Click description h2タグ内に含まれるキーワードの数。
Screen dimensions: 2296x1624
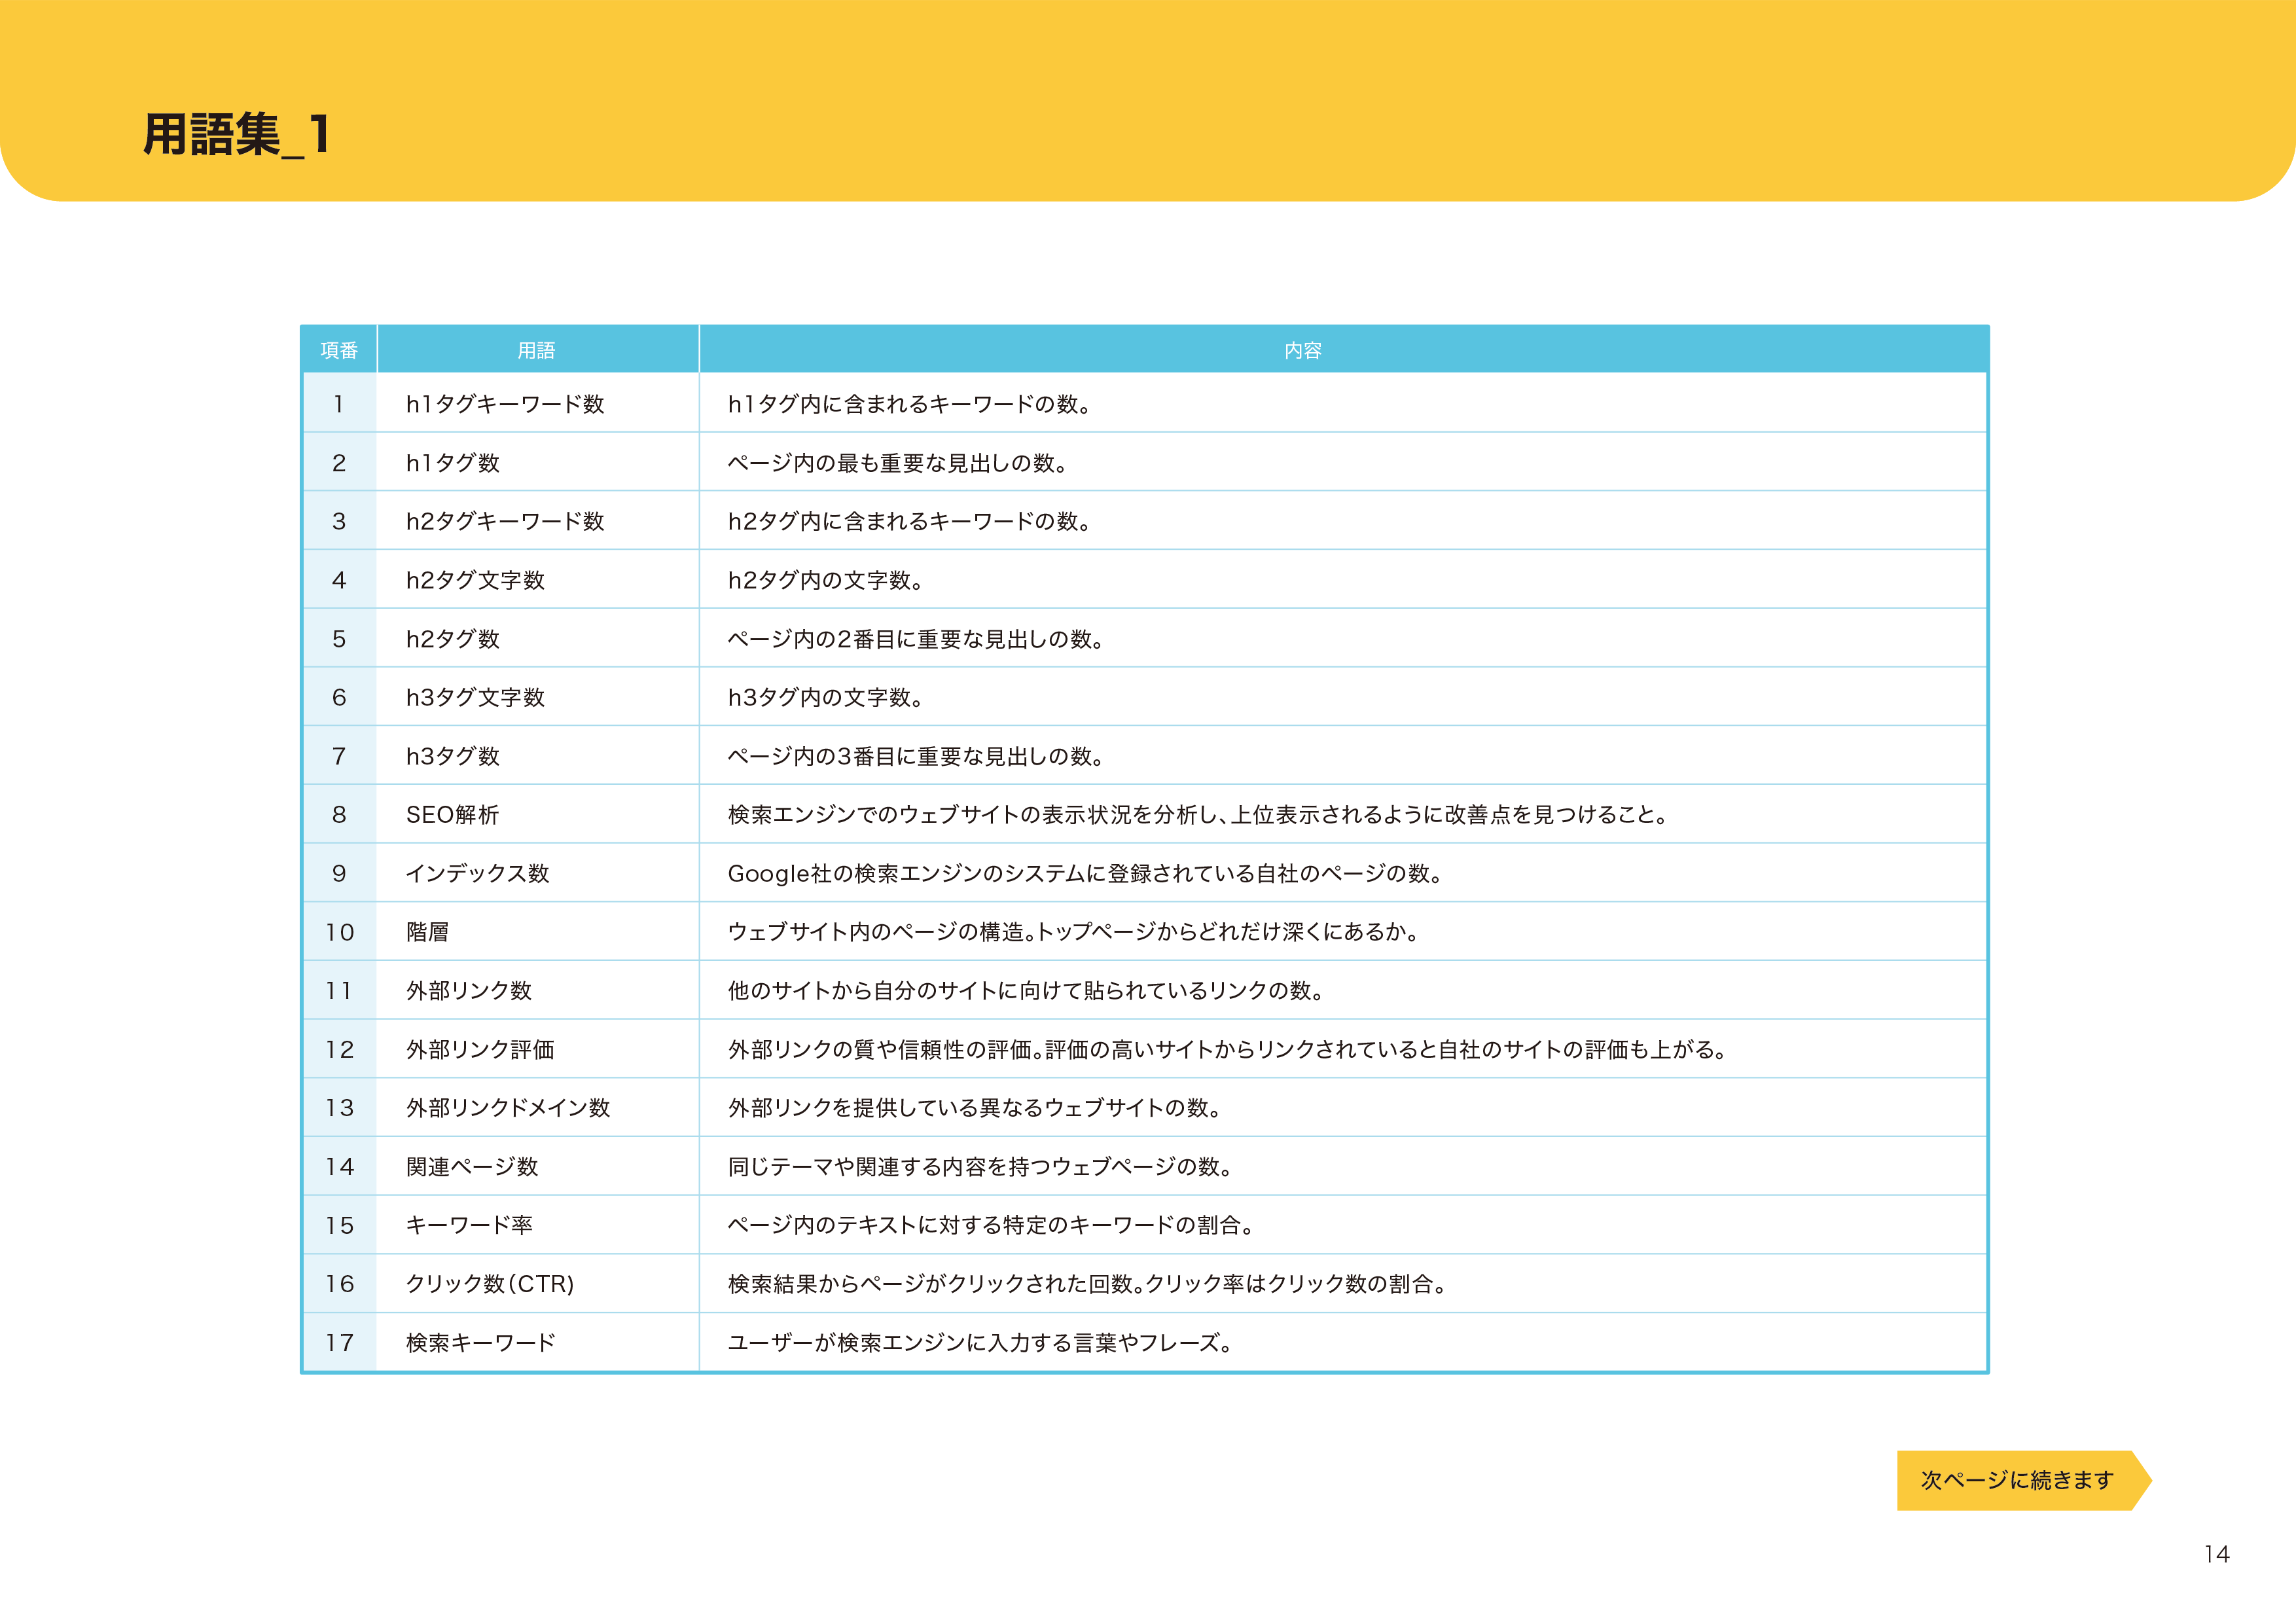coord(910,521)
